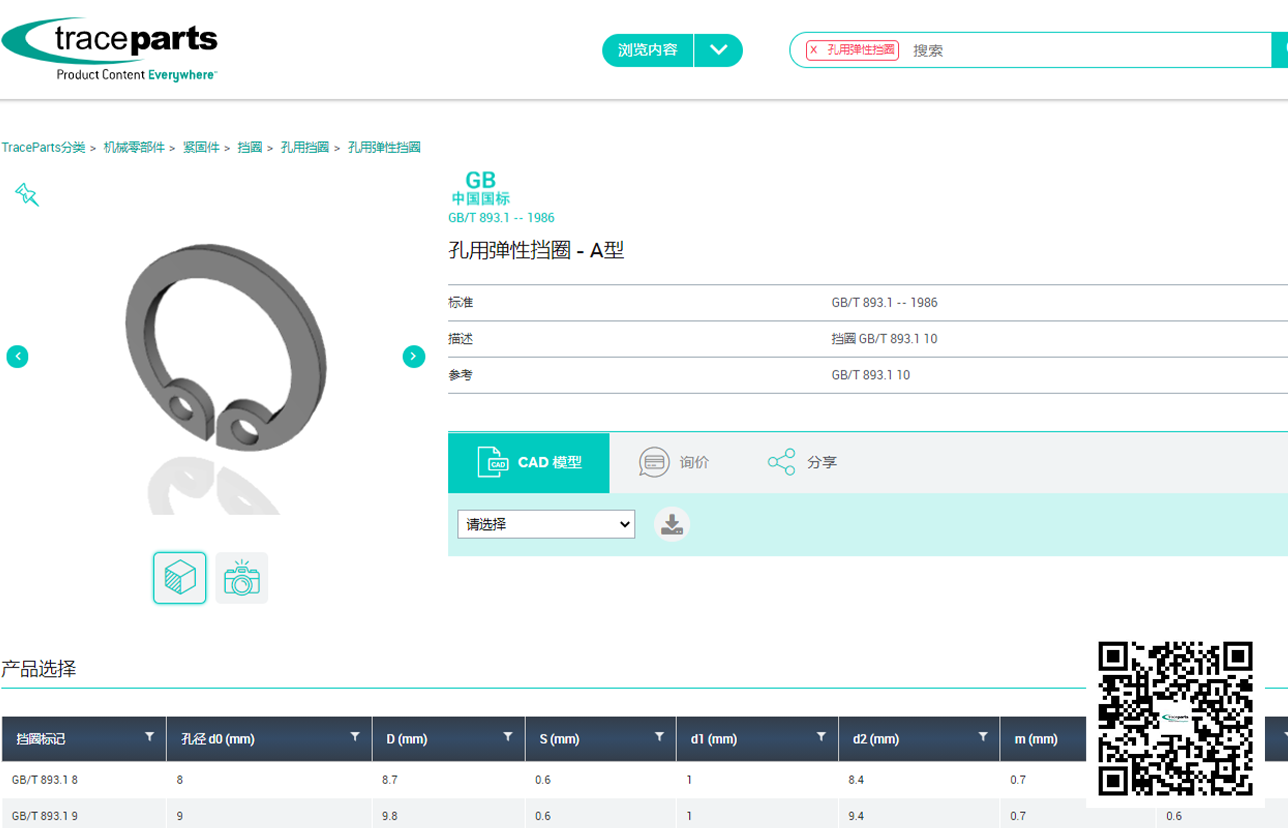Screen dimensions: 1288x828
Task: Select the 3D cube view thumbnail
Action: (180, 578)
